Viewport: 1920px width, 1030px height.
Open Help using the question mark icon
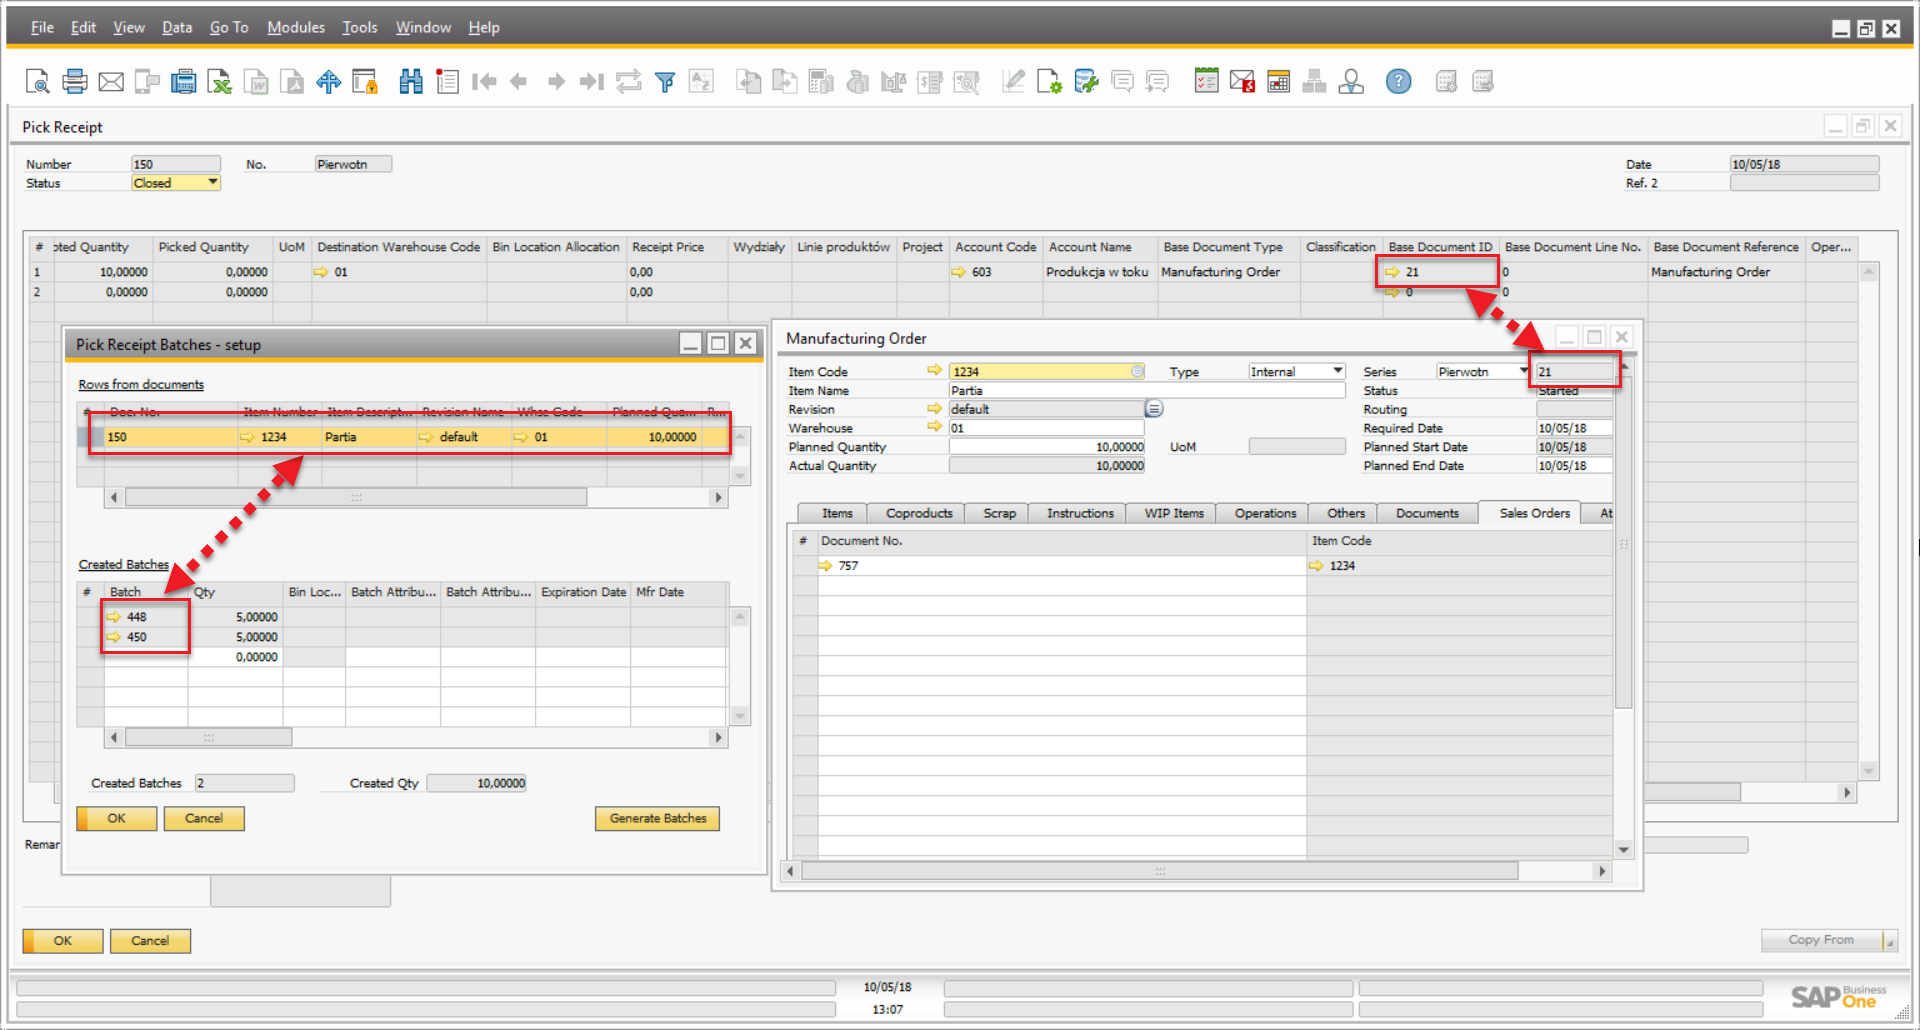pos(1398,81)
